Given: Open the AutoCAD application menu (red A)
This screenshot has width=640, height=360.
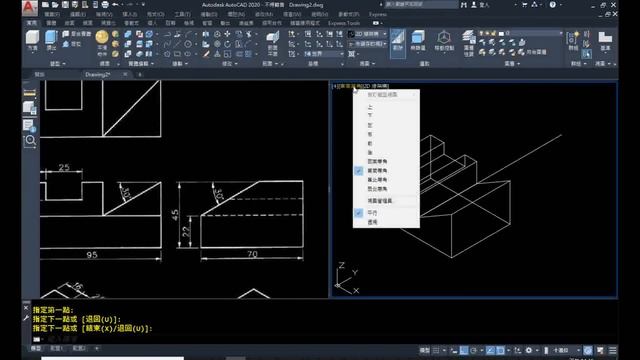Looking at the screenshot, I should point(30,7).
